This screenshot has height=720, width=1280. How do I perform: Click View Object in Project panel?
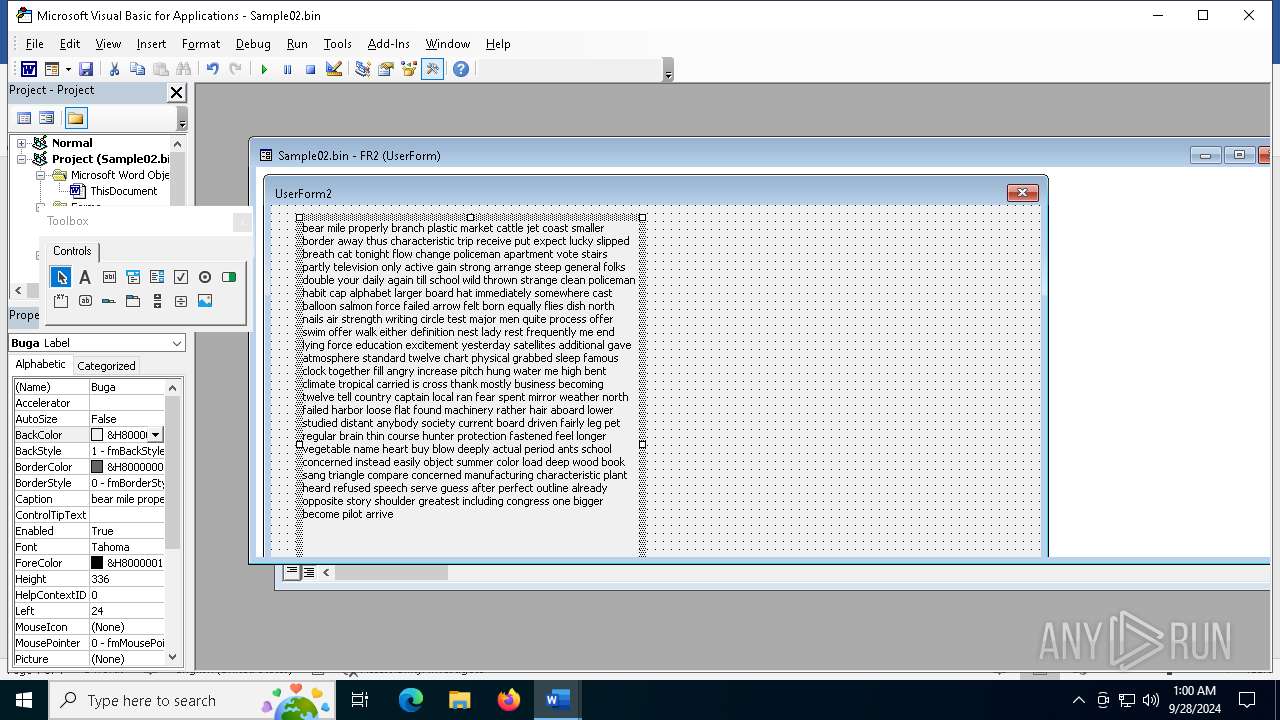coord(46,118)
